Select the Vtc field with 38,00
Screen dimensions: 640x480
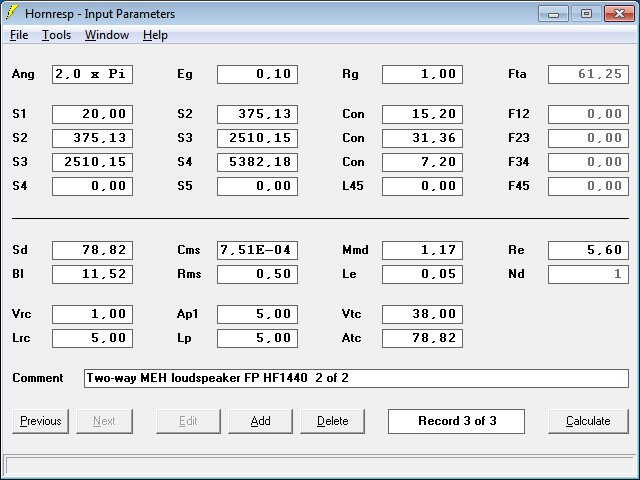pyautogui.click(x=422, y=314)
